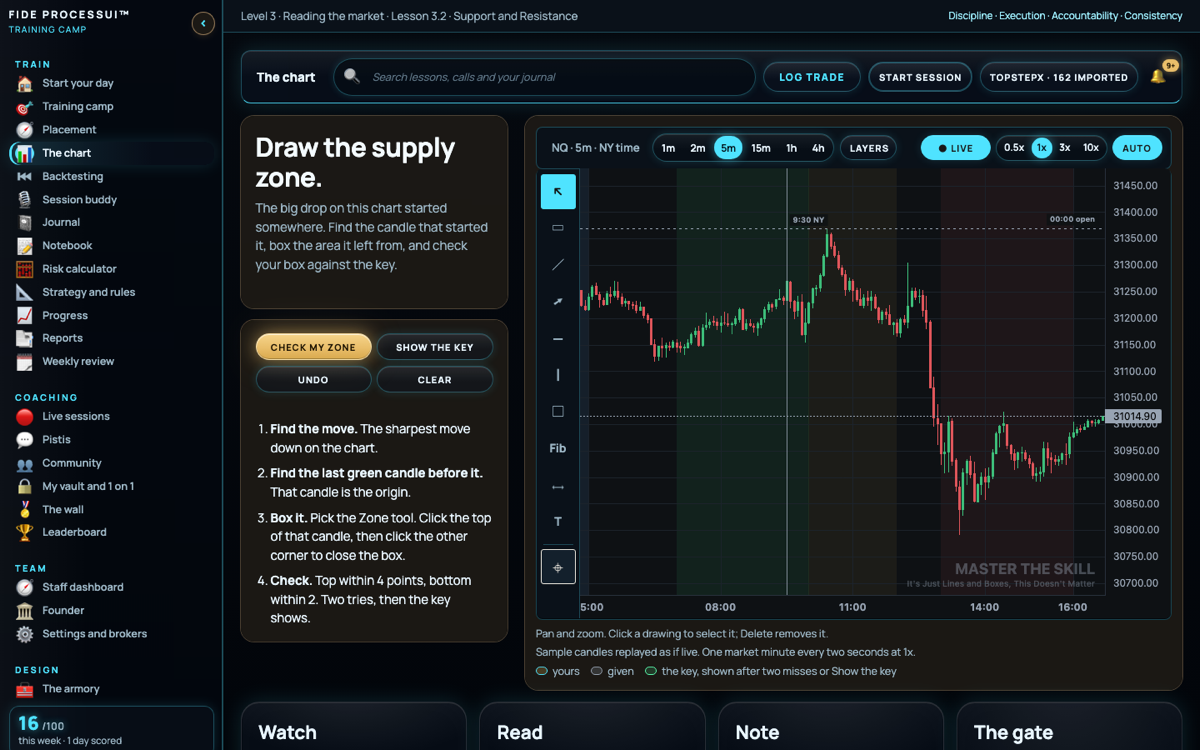Image resolution: width=1200 pixels, height=750 pixels.
Task: Select the 5m timeframe
Action: tap(728, 148)
